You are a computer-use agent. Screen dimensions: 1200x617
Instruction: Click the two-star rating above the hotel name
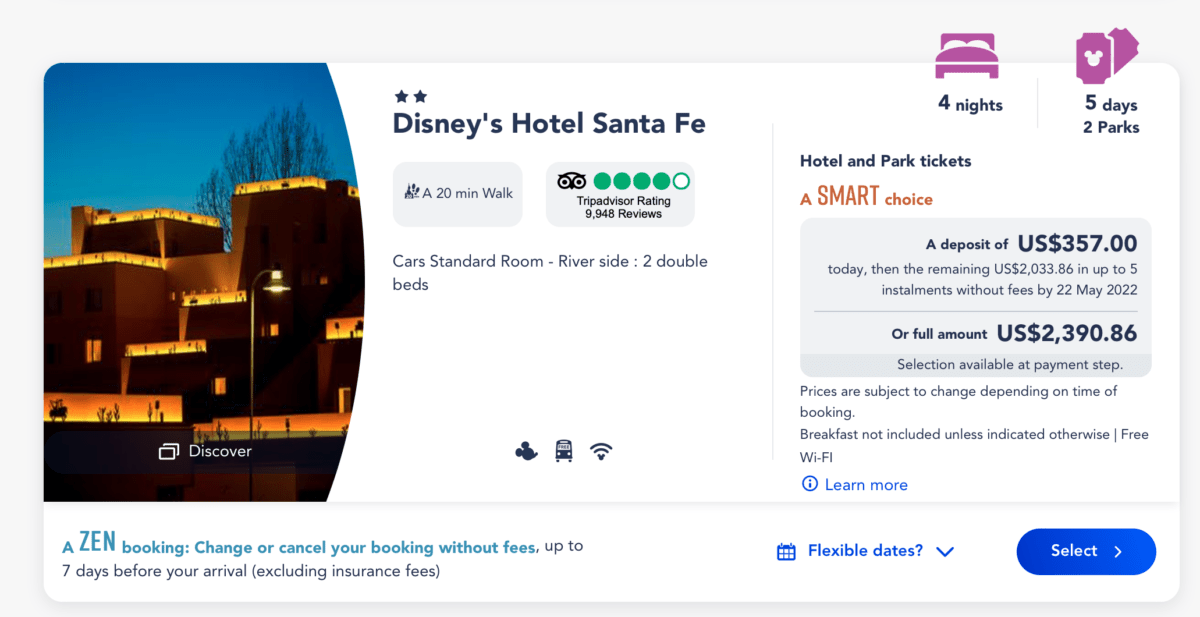pyautogui.click(x=410, y=96)
